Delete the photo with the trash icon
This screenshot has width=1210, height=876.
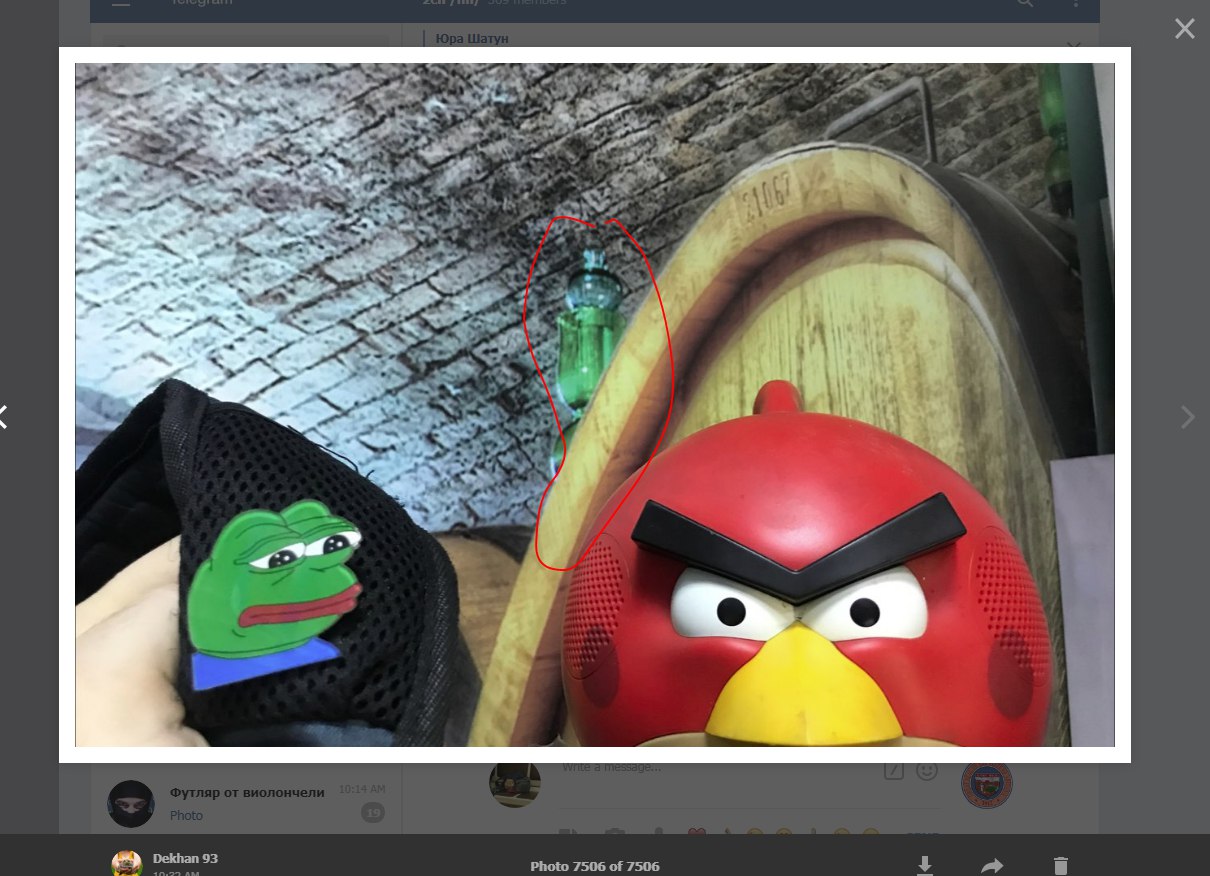[x=1061, y=866]
